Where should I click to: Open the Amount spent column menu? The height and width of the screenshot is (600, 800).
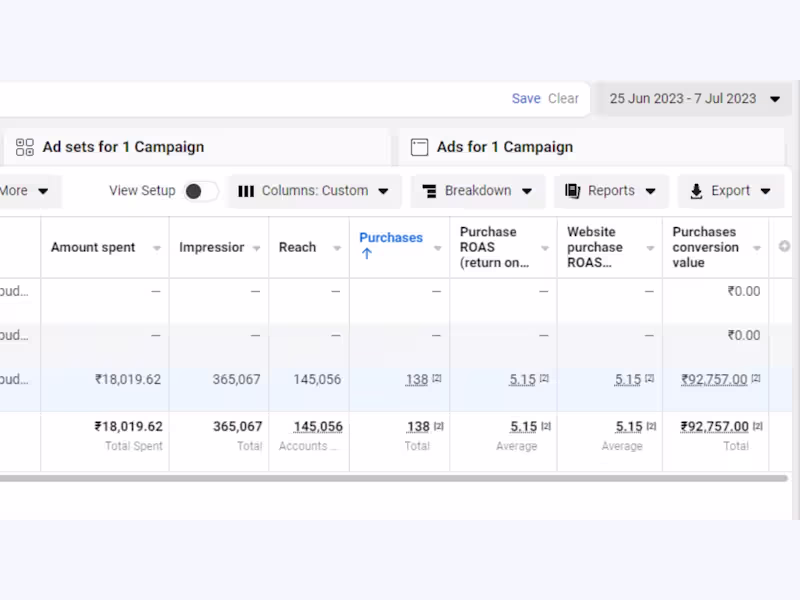click(x=157, y=248)
